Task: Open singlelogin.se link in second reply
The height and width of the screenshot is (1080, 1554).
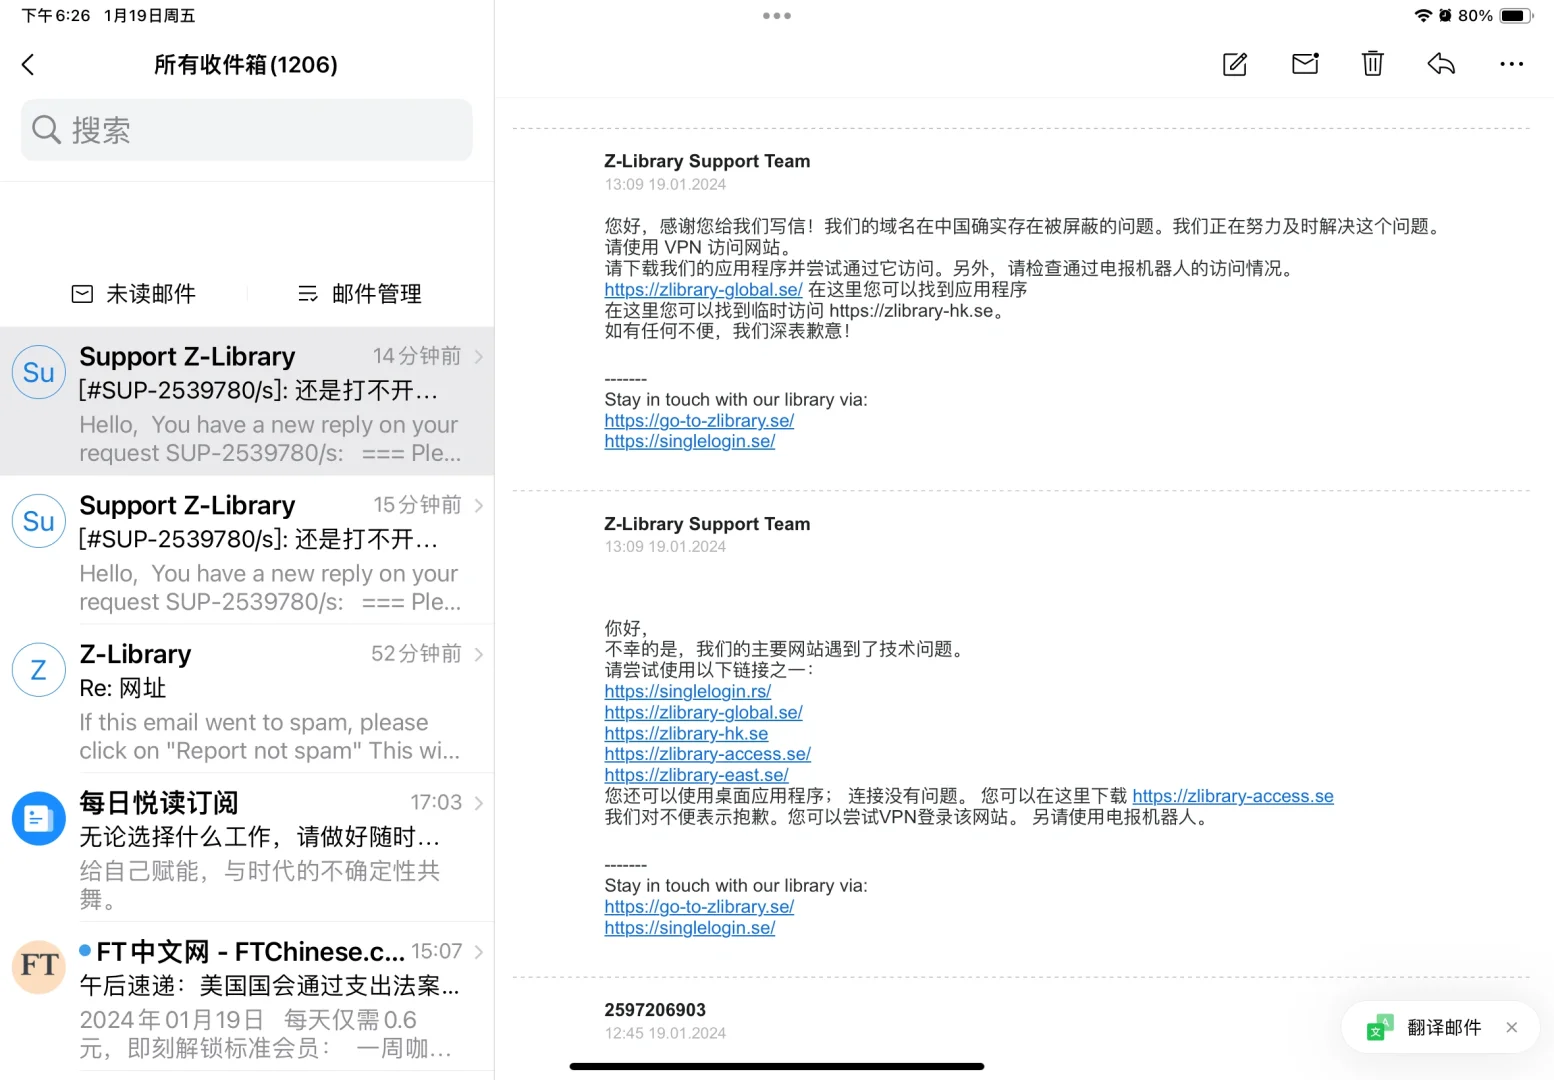Action: pos(690,928)
